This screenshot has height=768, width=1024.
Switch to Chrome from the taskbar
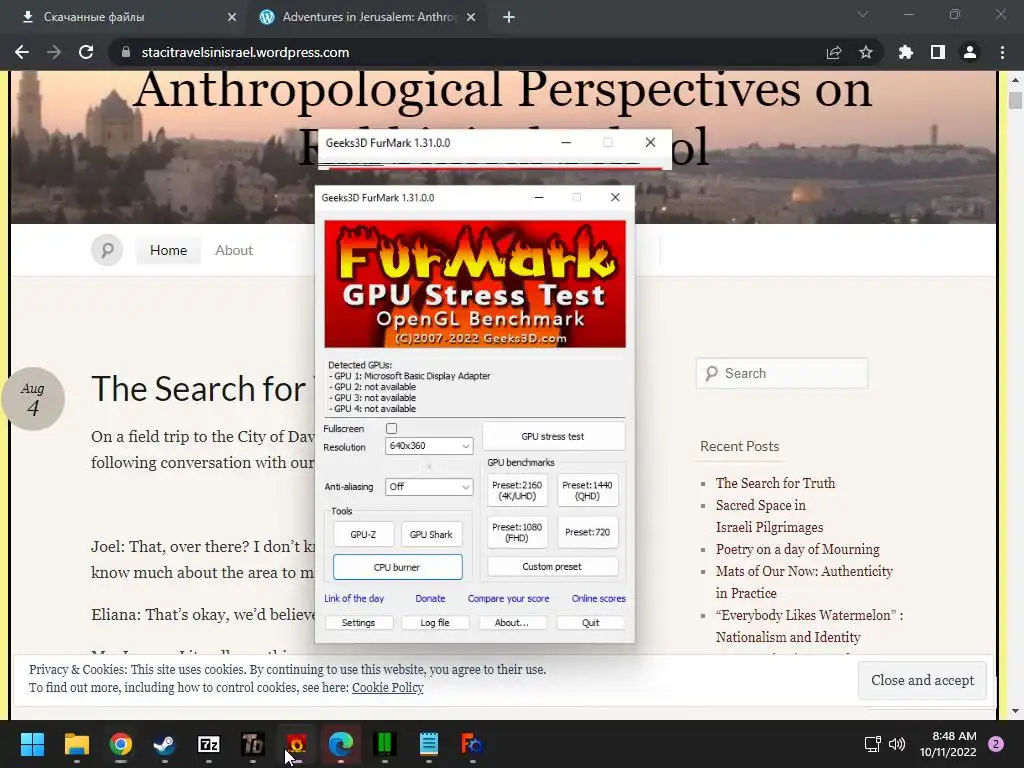(121, 744)
